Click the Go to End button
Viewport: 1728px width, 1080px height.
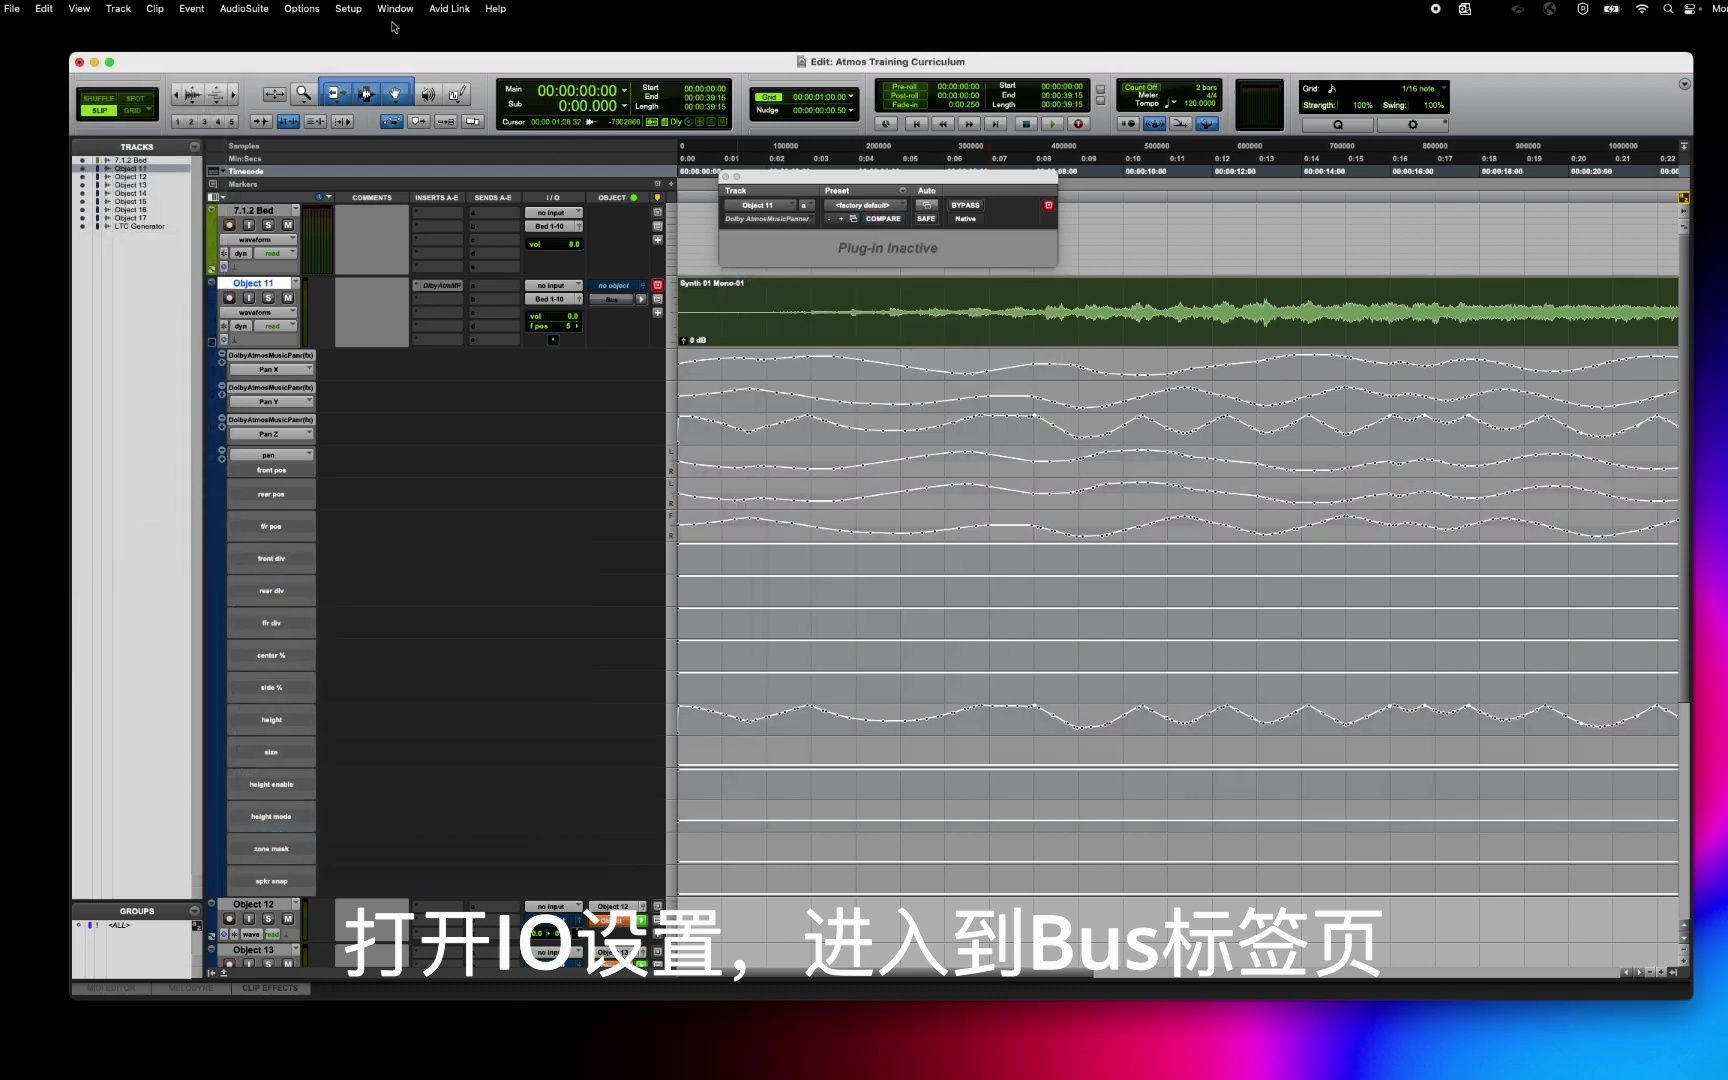(996, 124)
